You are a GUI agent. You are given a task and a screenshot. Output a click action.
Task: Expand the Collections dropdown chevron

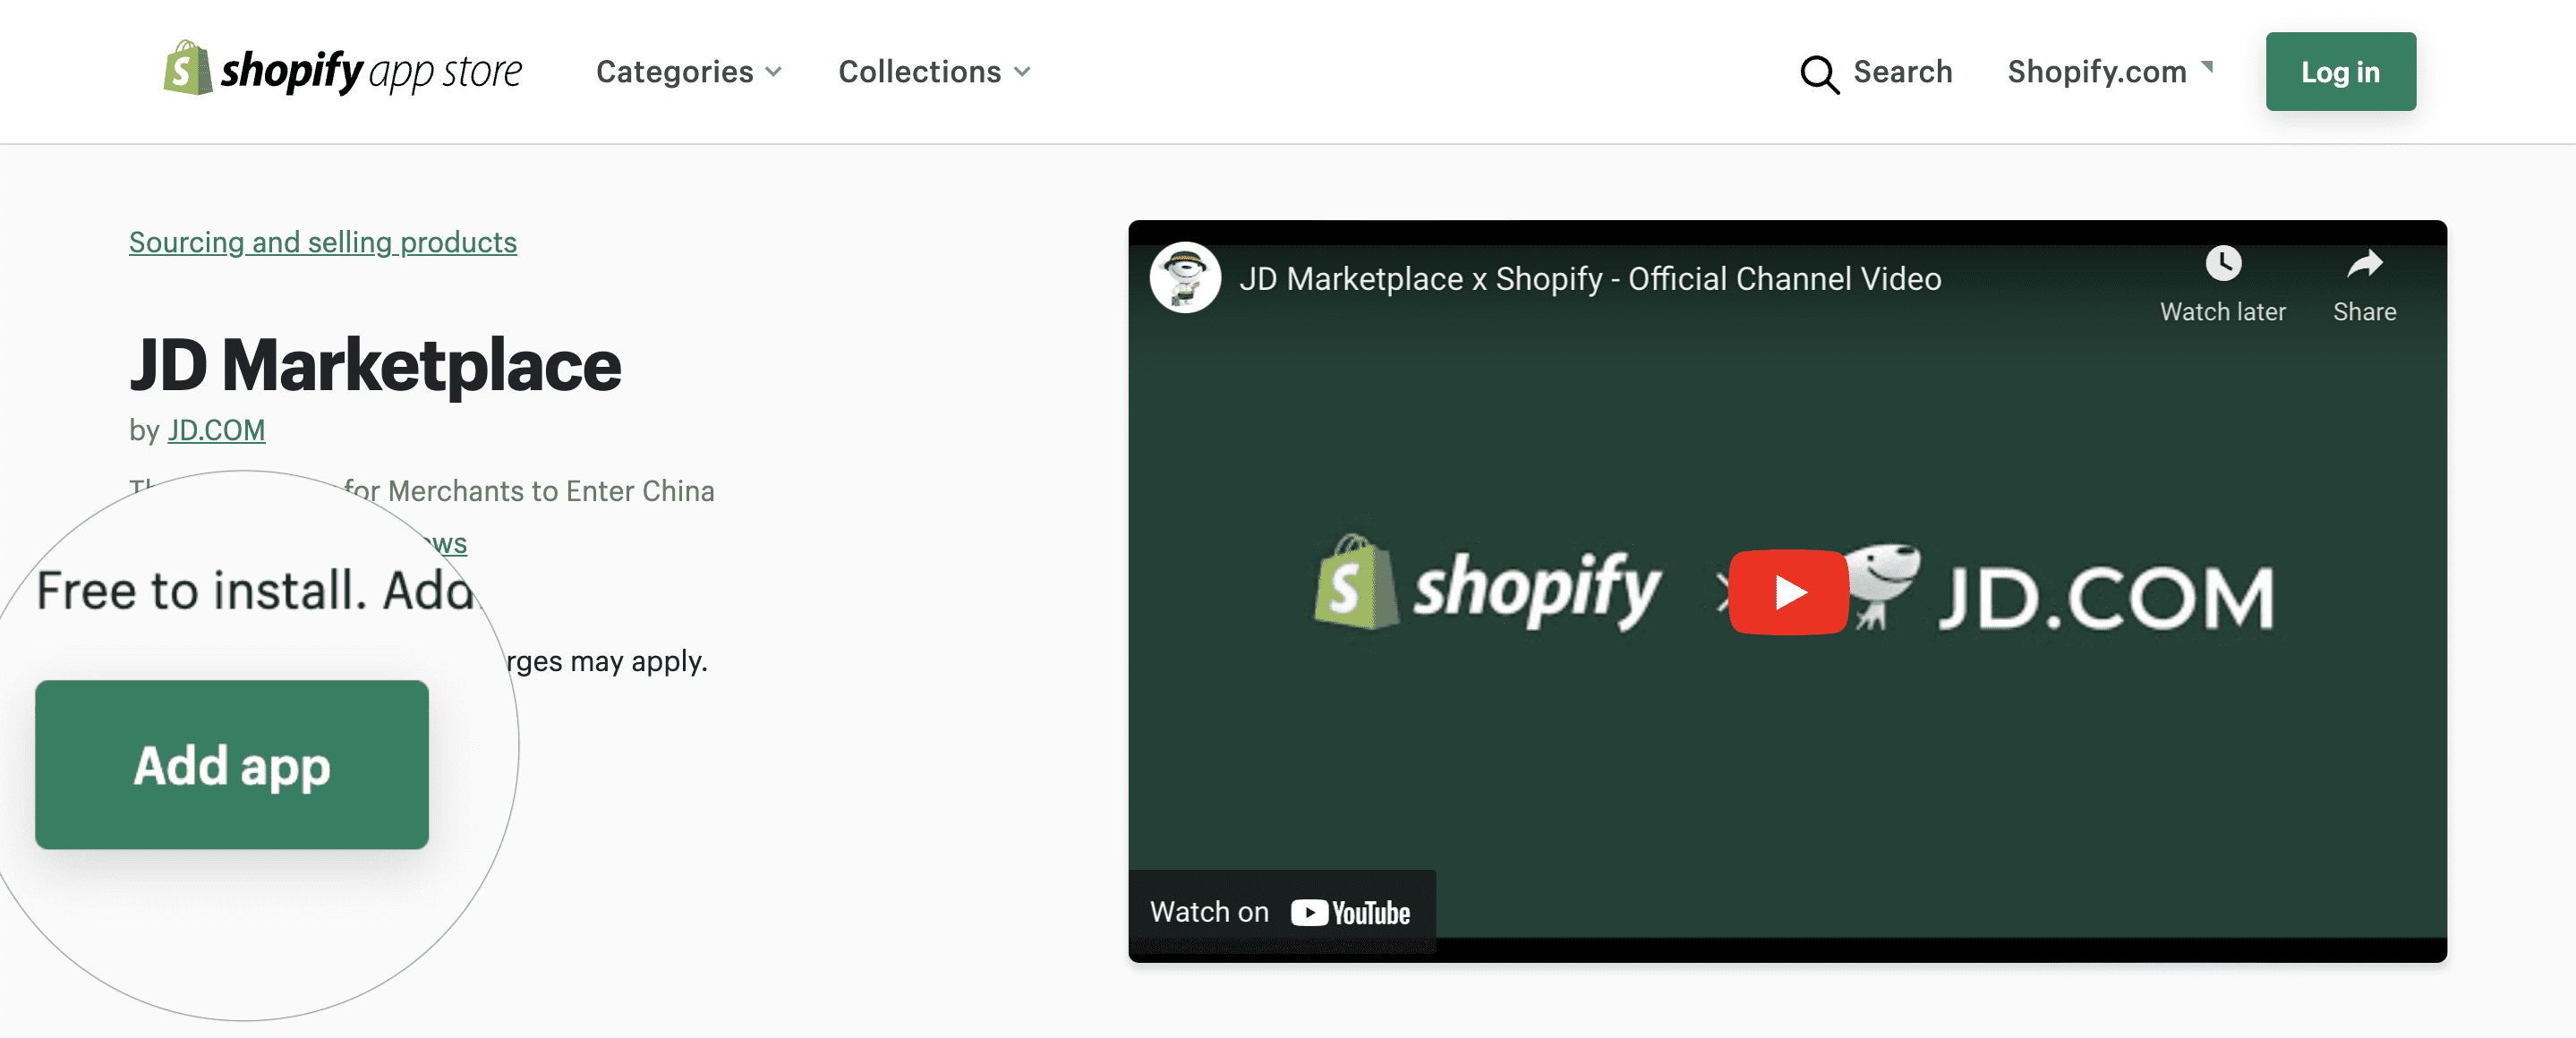[1021, 72]
